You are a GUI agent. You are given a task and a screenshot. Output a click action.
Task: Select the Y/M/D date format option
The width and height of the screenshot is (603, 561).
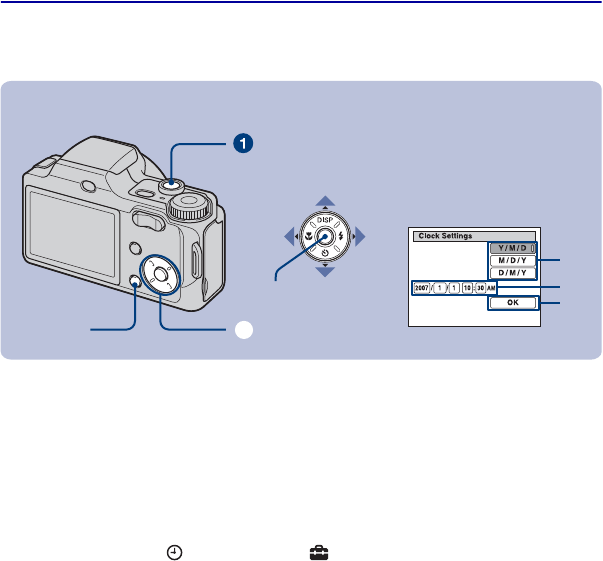point(513,248)
